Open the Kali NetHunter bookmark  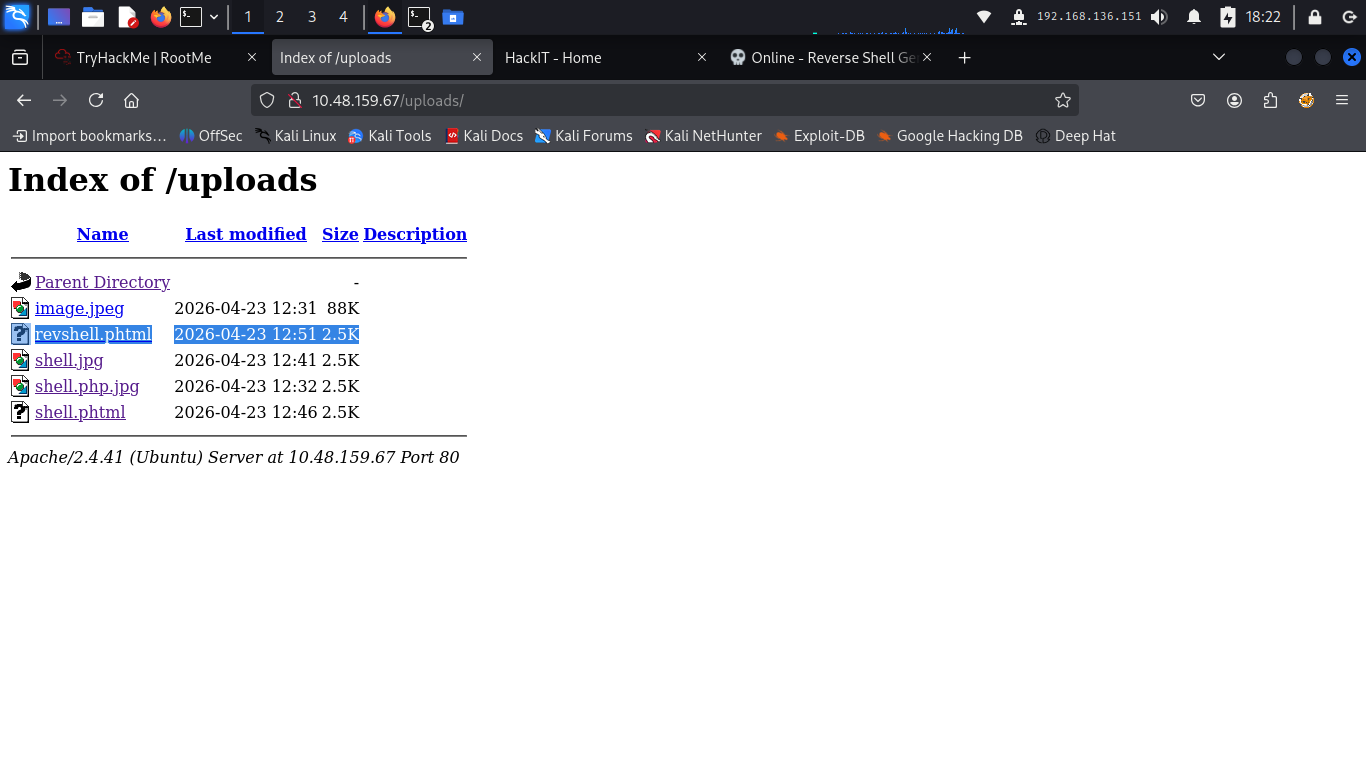coord(703,136)
